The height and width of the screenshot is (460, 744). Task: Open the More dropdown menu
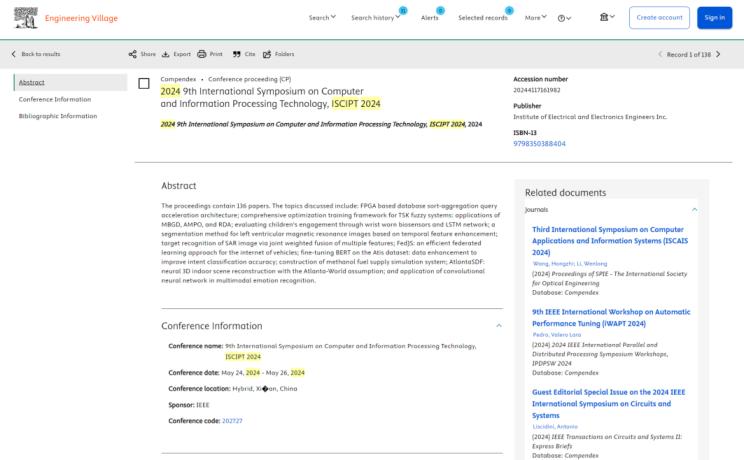536,18
